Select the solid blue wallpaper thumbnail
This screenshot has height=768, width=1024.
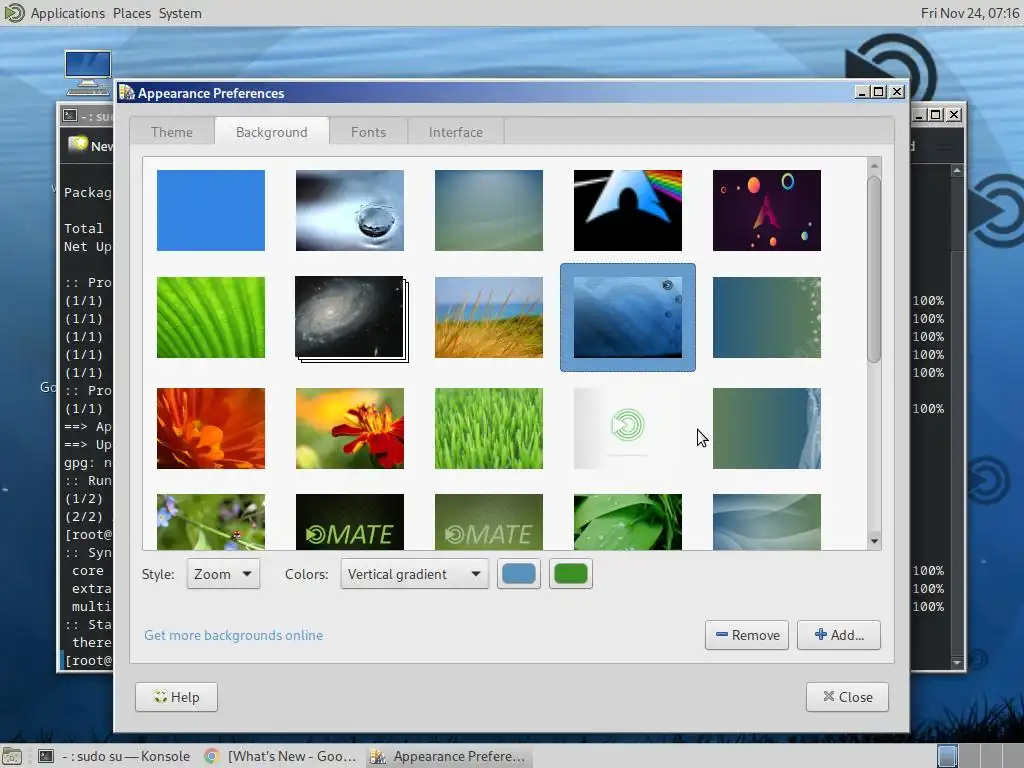point(210,210)
